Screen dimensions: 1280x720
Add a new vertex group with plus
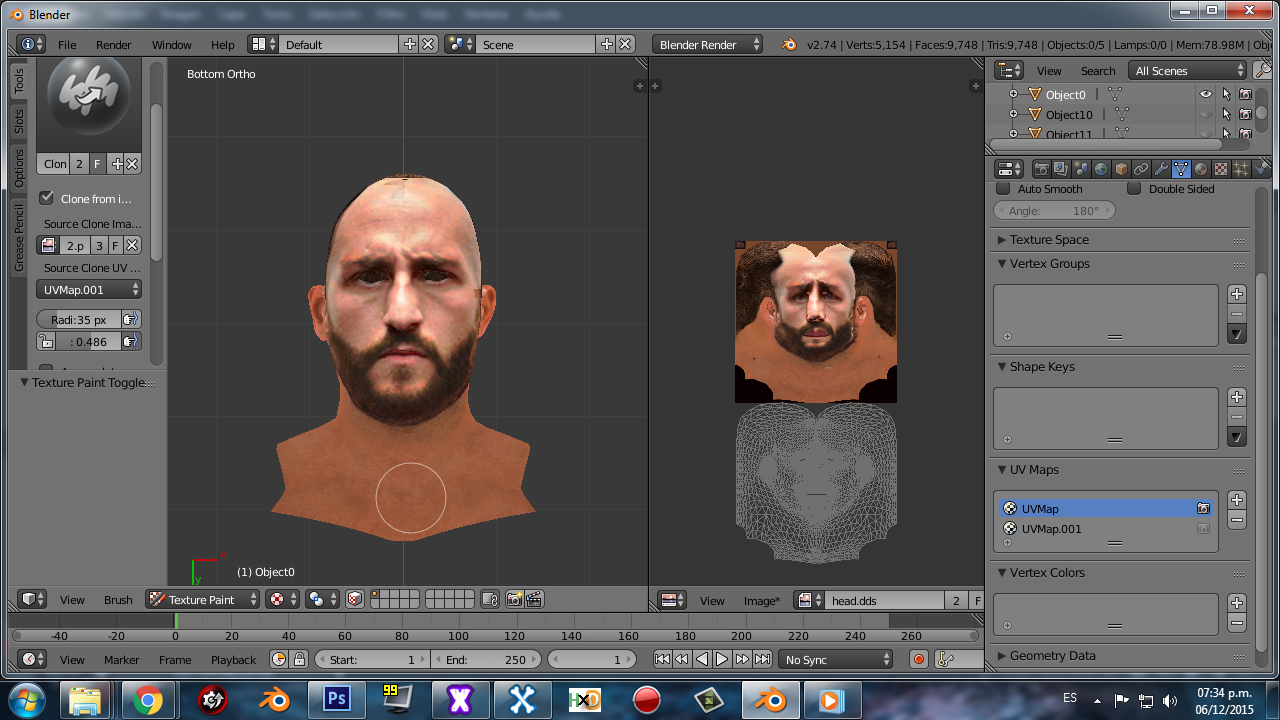[1237, 294]
